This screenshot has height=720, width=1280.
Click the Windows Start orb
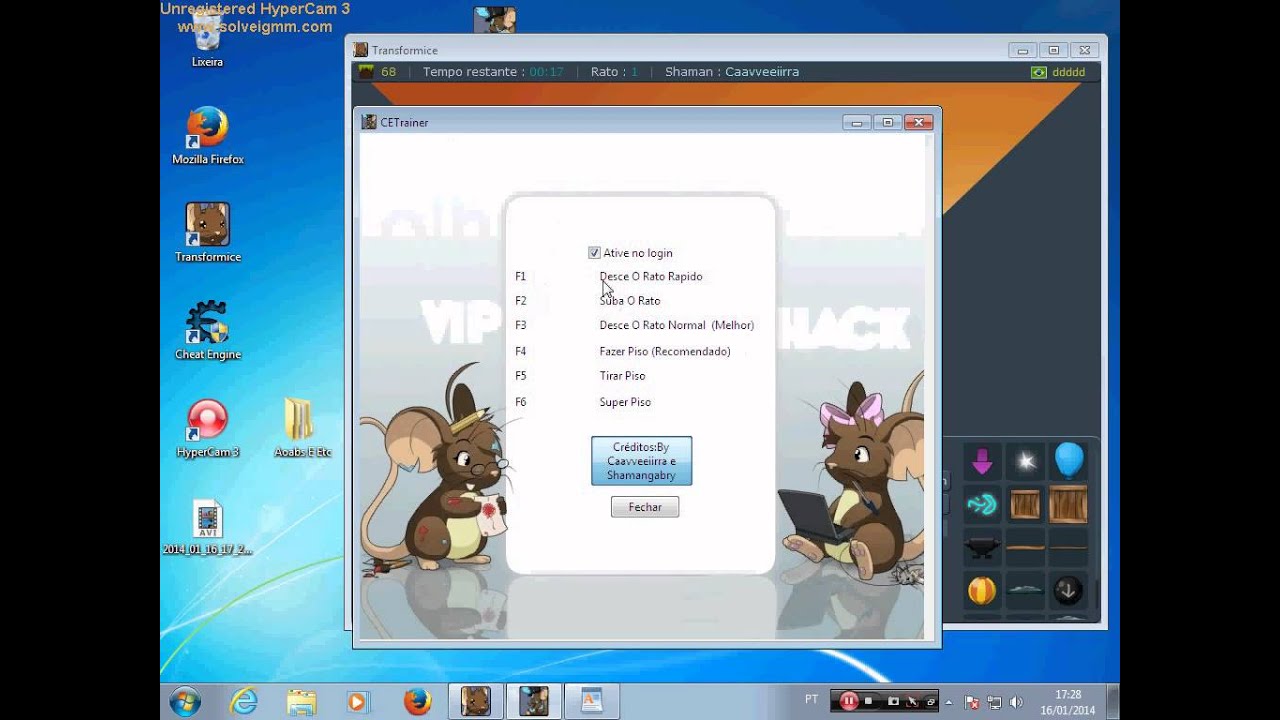coord(185,701)
